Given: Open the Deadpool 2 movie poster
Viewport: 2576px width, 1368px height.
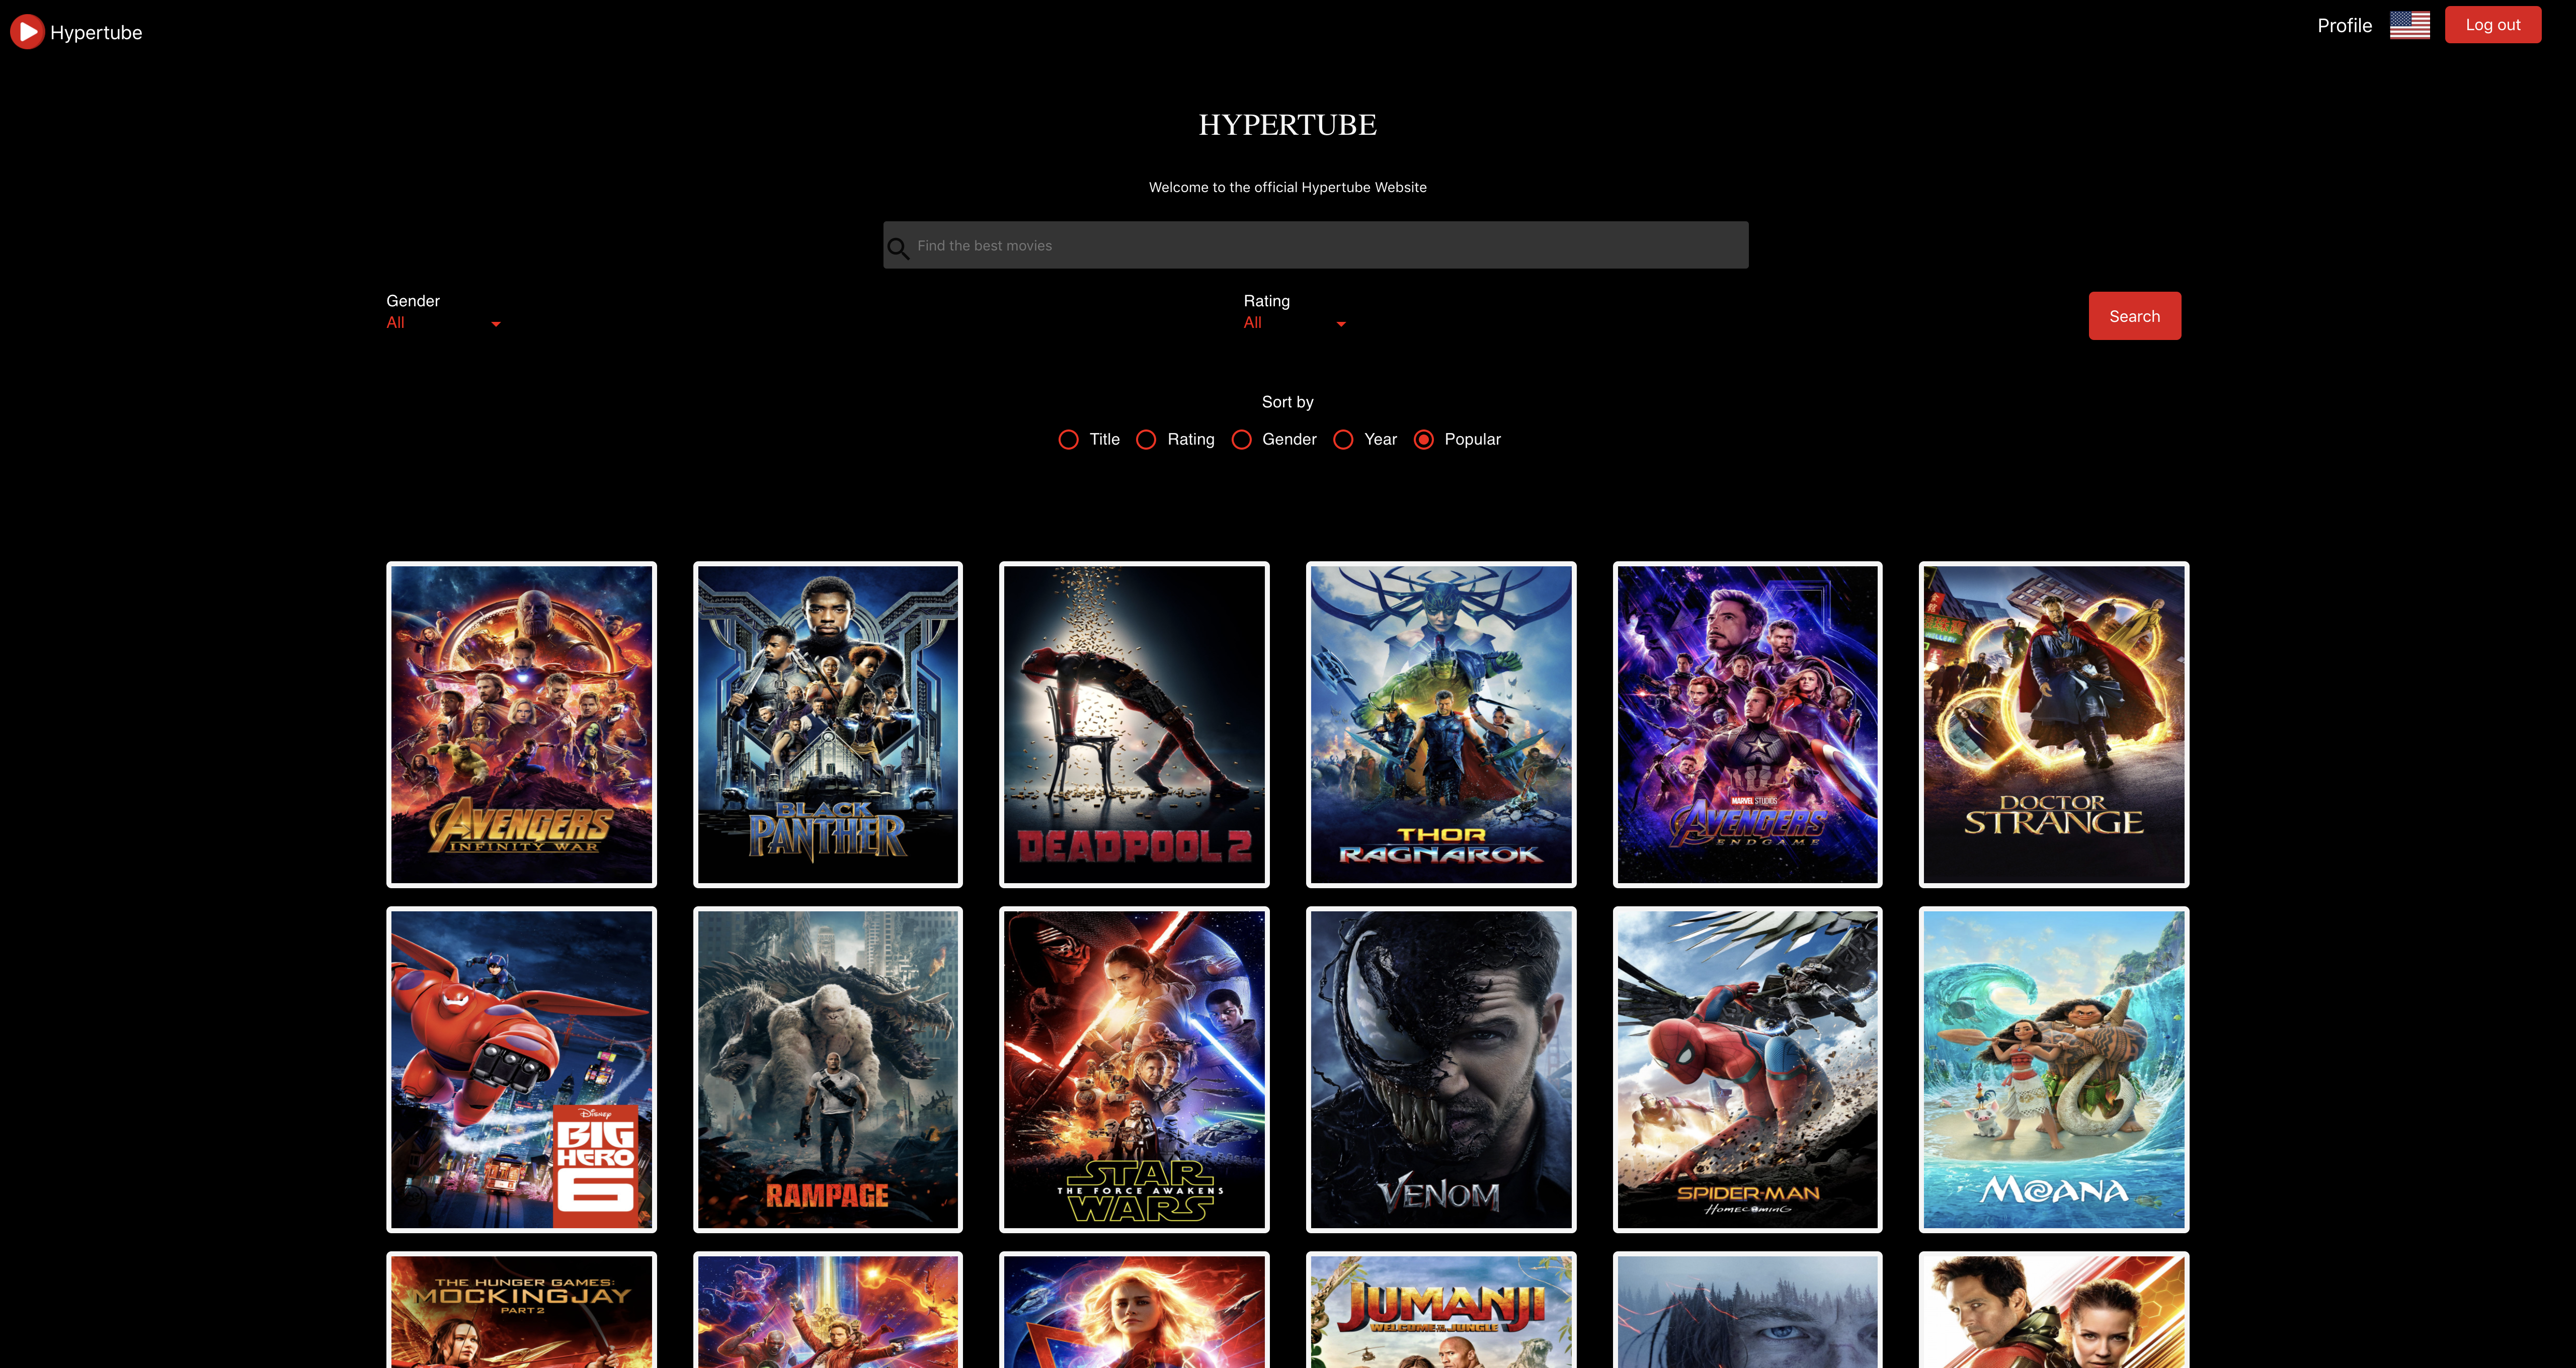Looking at the screenshot, I should 1134,724.
